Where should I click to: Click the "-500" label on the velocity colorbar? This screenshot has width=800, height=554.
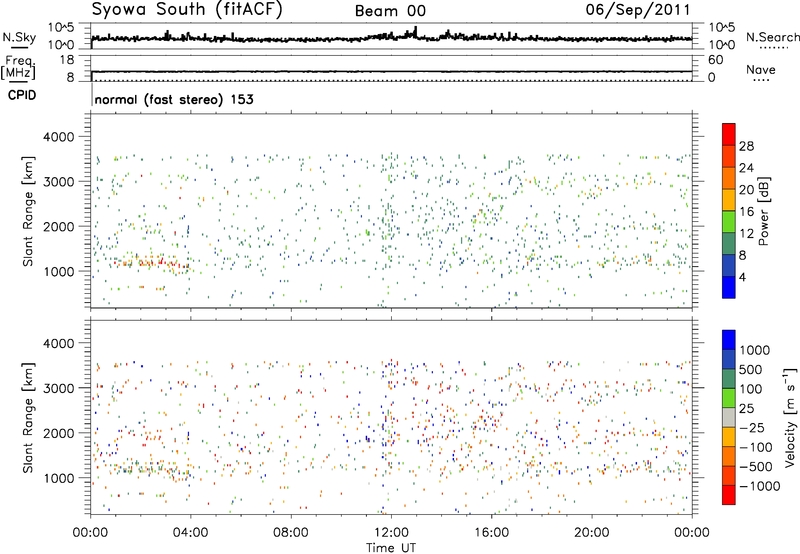coord(756,467)
